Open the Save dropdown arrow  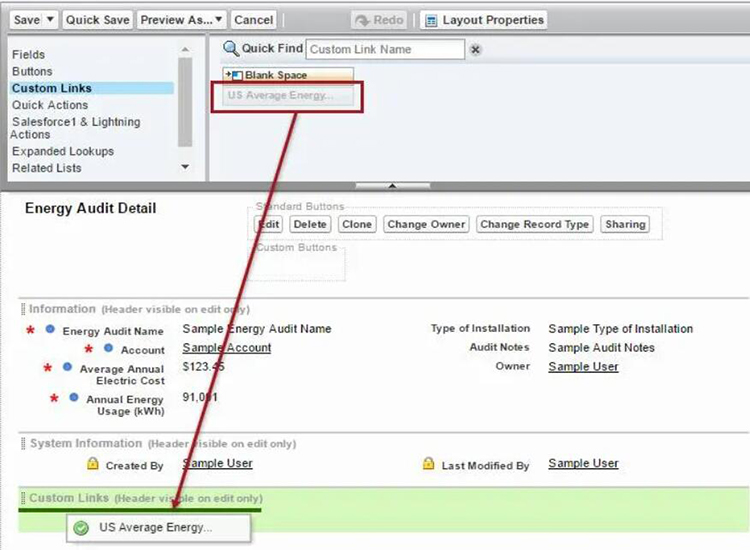coord(50,20)
